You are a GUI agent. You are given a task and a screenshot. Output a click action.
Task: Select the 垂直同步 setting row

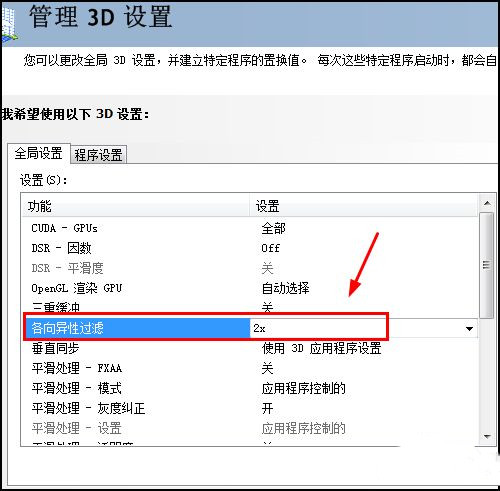[250, 348]
